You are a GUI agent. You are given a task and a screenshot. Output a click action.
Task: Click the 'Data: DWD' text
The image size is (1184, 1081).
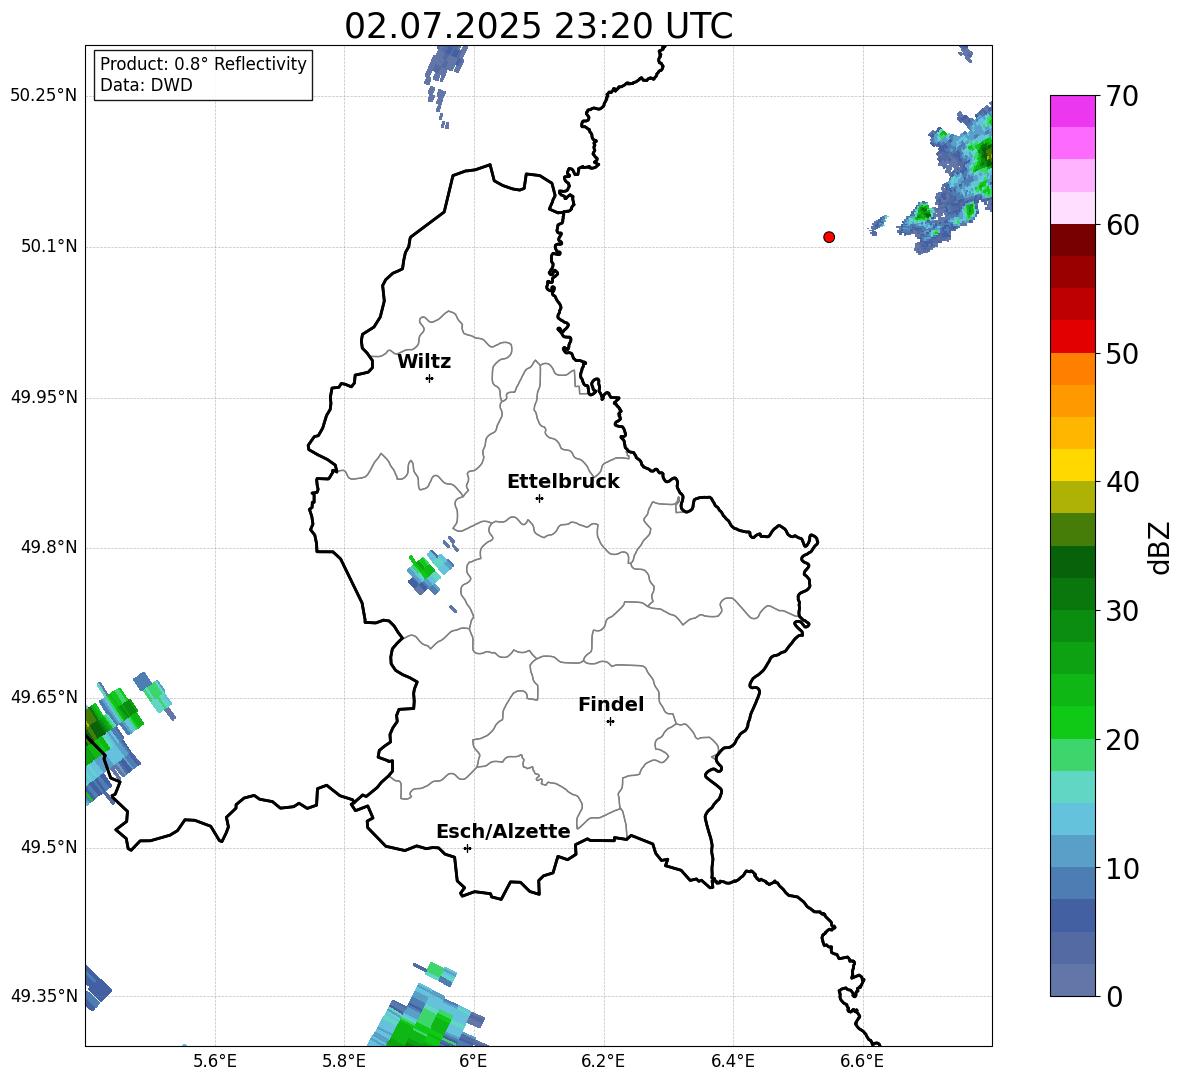pyautogui.click(x=146, y=85)
